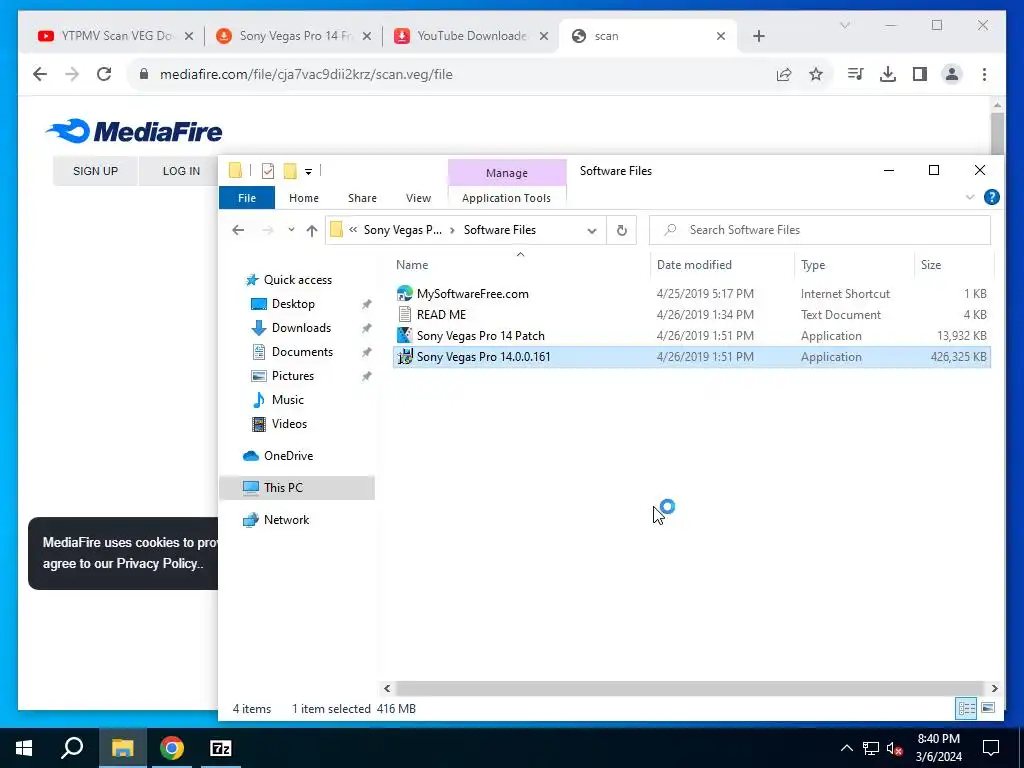Viewport: 1024px width, 768px height.
Task: Switch to YouTube Downloader tab
Action: coord(471,36)
